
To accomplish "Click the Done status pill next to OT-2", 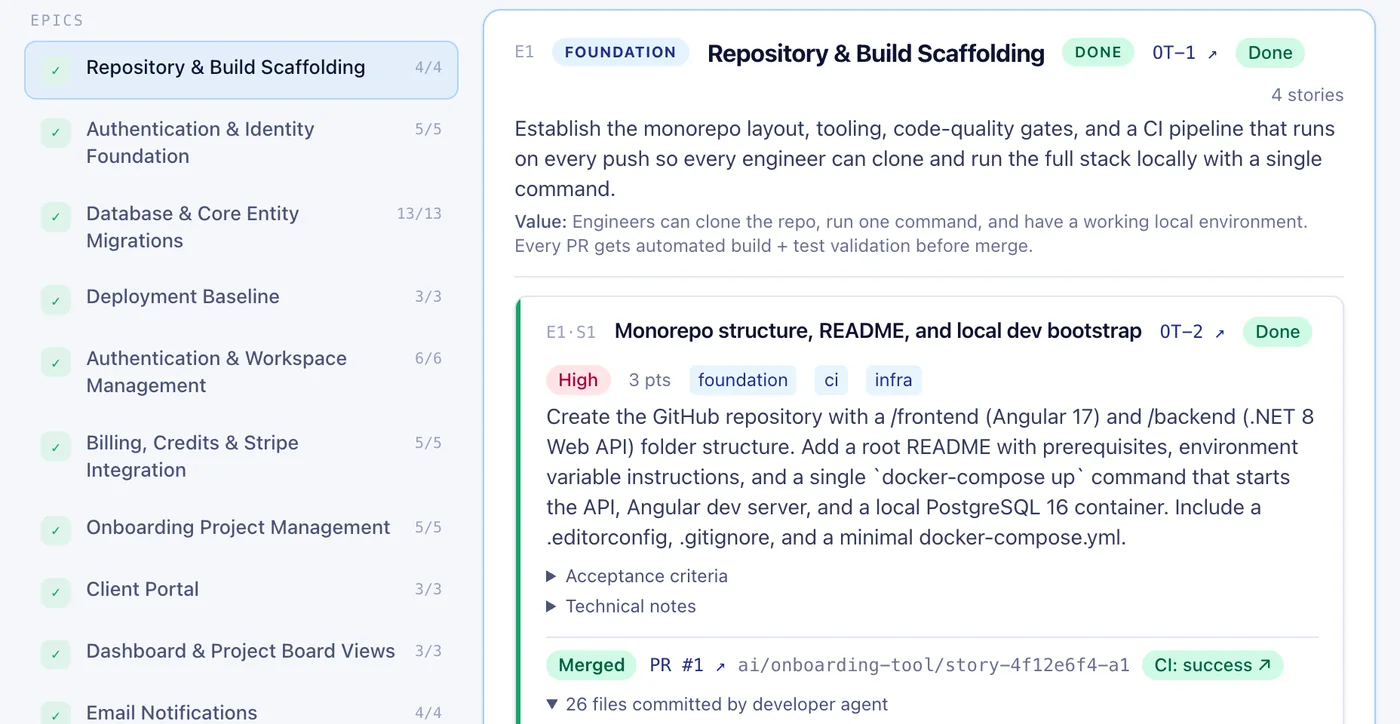I will click(x=1277, y=332).
